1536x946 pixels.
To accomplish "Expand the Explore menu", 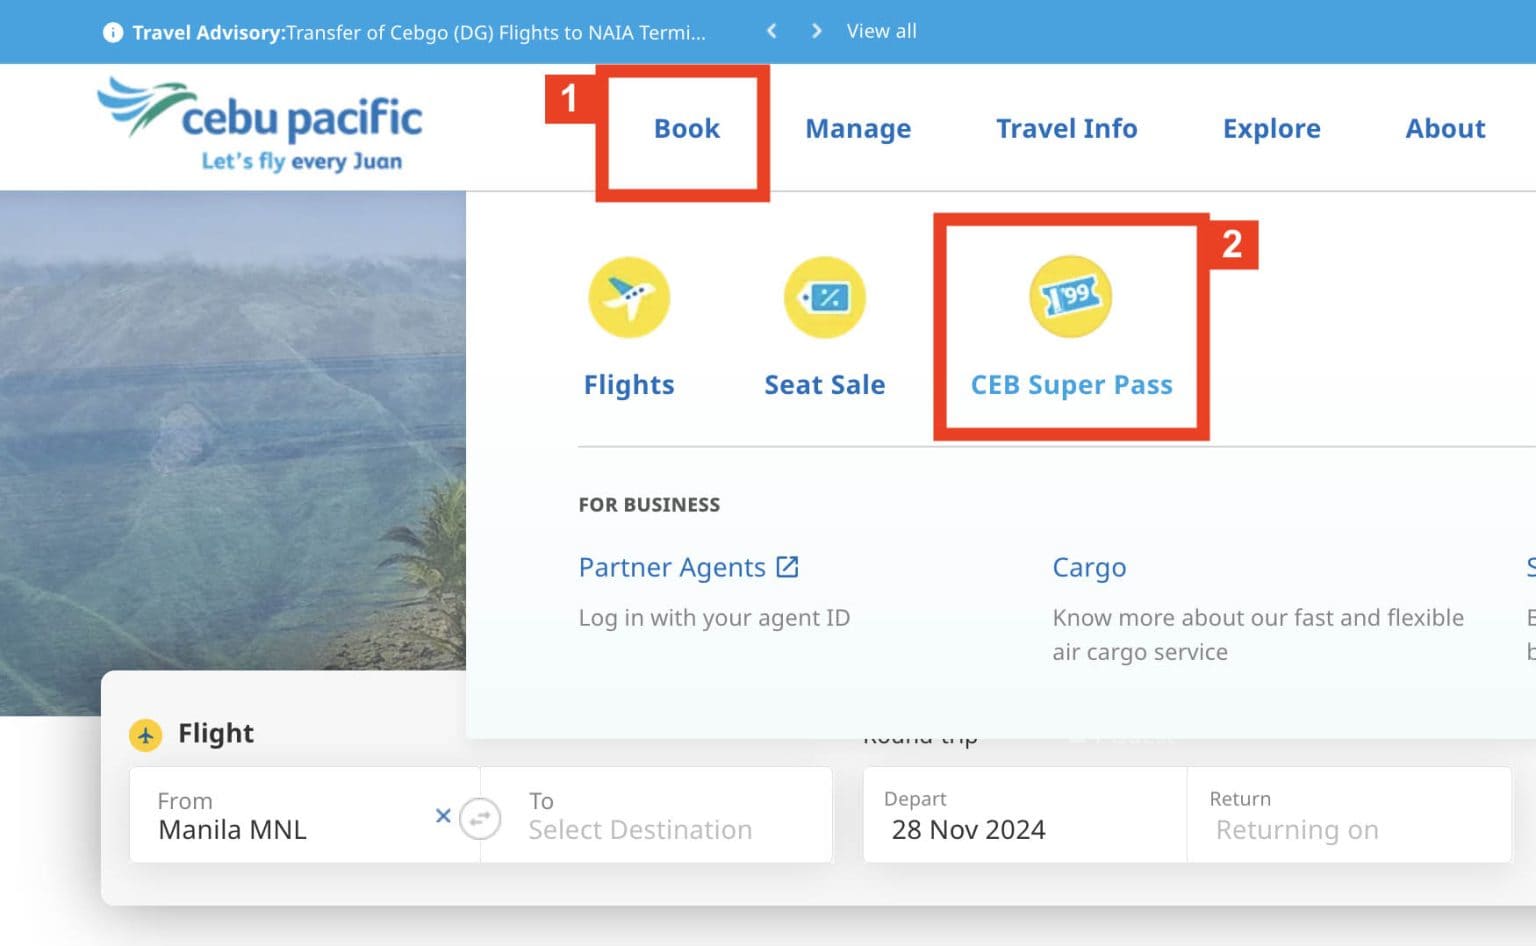I will pyautogui.click(x=1271, y=129).
